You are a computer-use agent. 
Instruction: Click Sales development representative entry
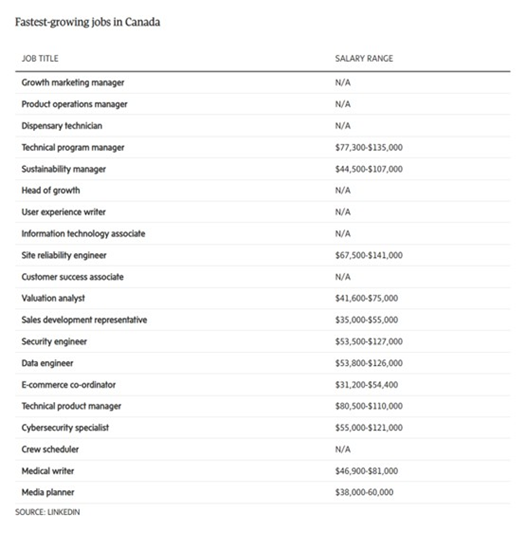[84, 320]
